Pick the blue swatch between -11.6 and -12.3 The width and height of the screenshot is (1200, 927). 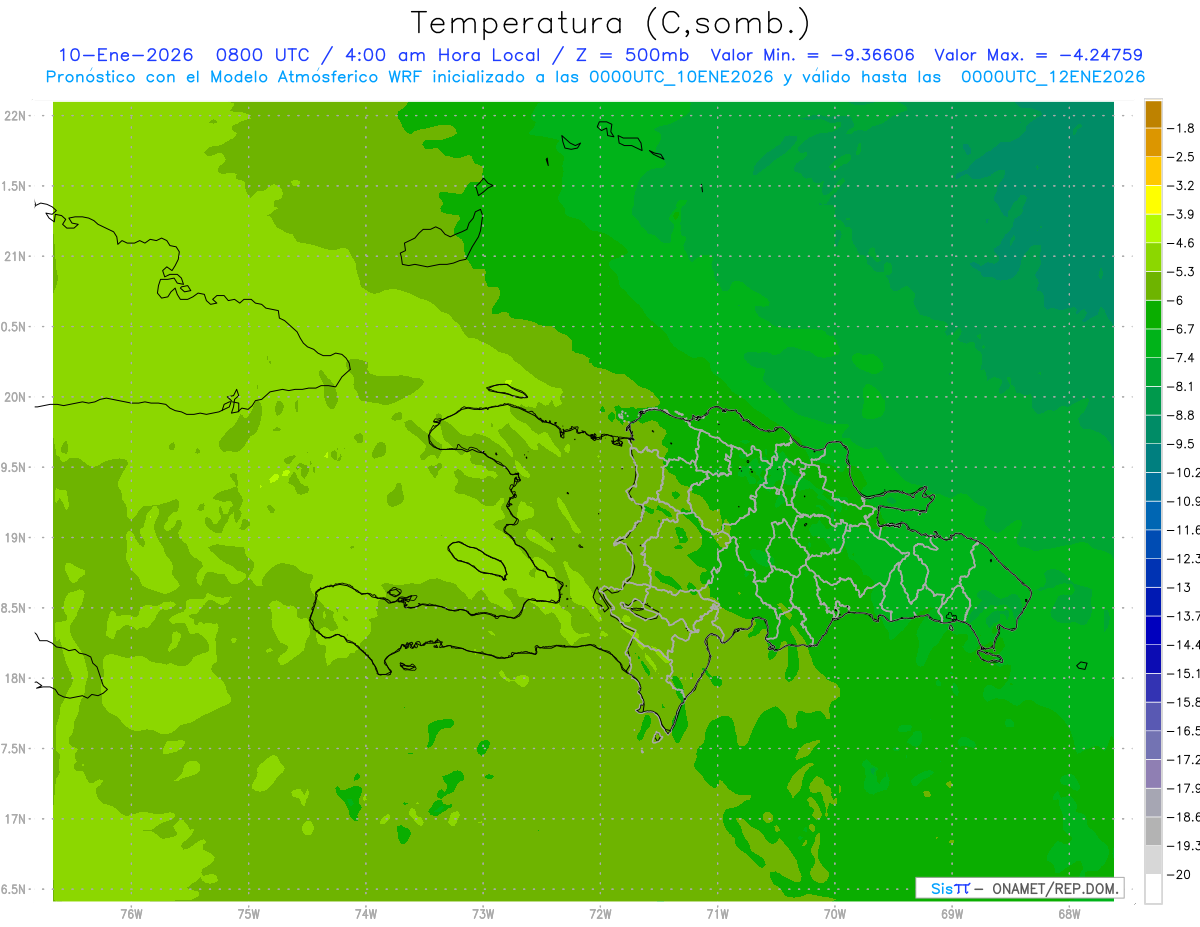[x=1153, y=544]
